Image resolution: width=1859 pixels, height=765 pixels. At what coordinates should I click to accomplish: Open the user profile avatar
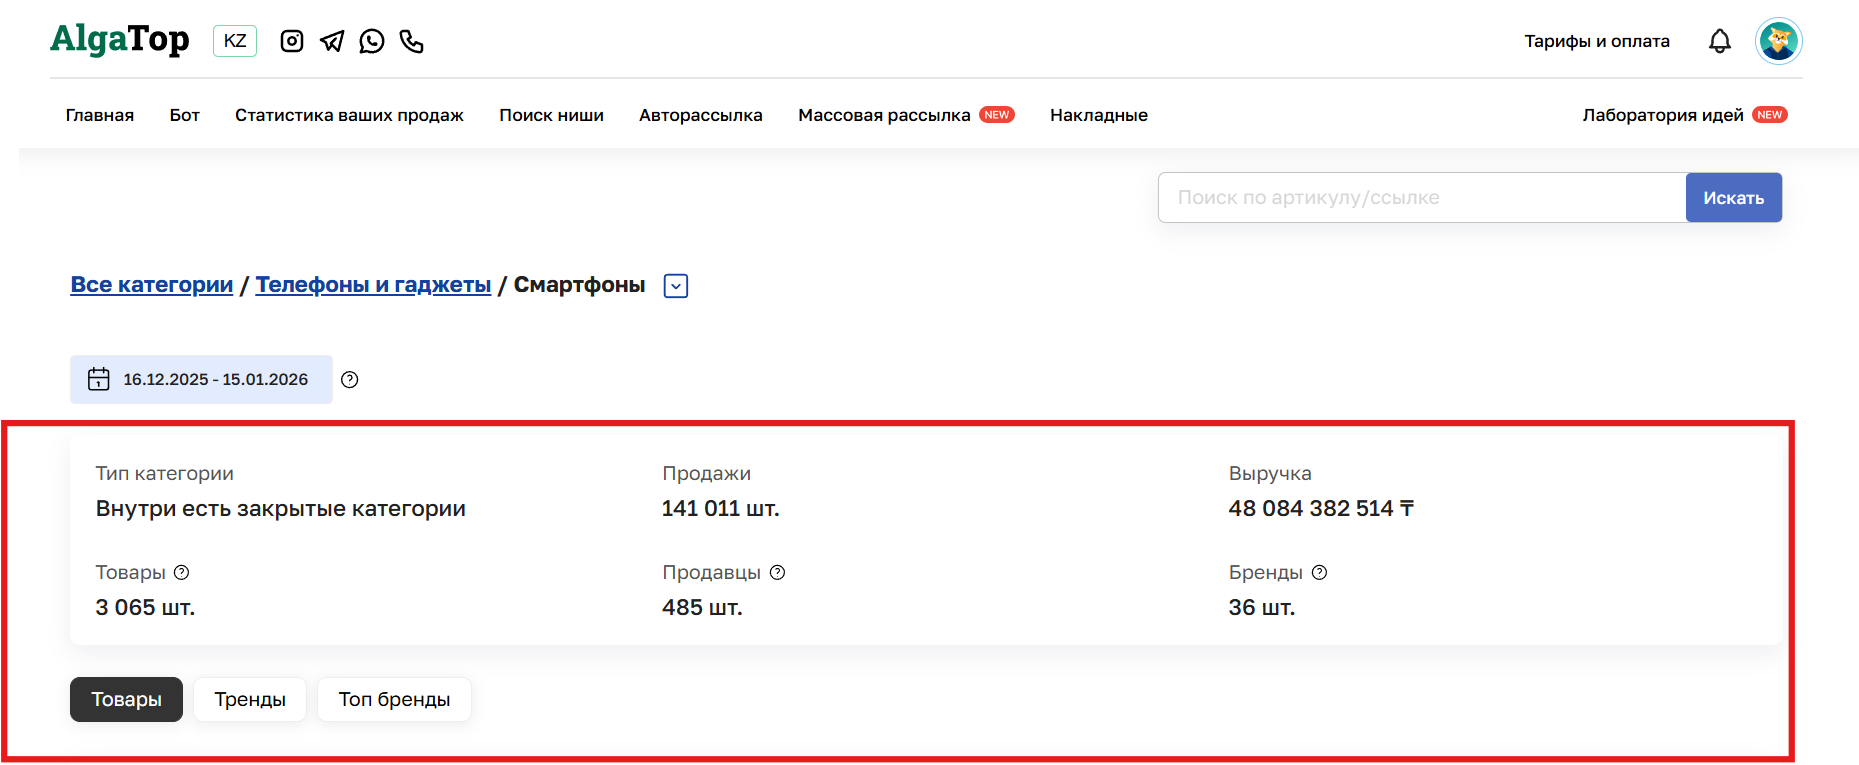coord(1778,41)
